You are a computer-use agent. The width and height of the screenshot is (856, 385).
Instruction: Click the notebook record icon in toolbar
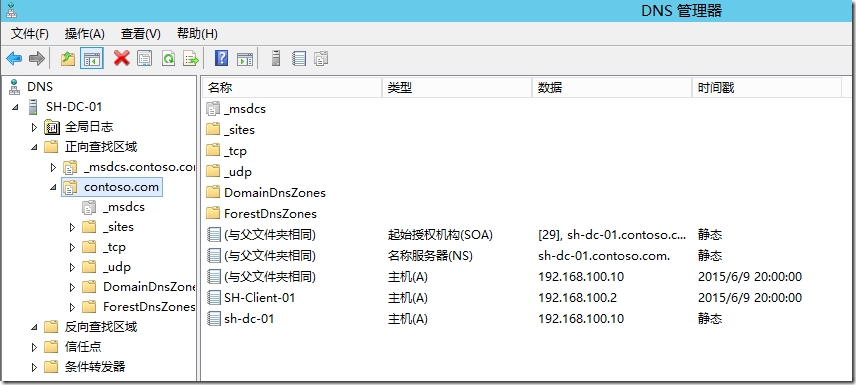click(x=299, y=58)
